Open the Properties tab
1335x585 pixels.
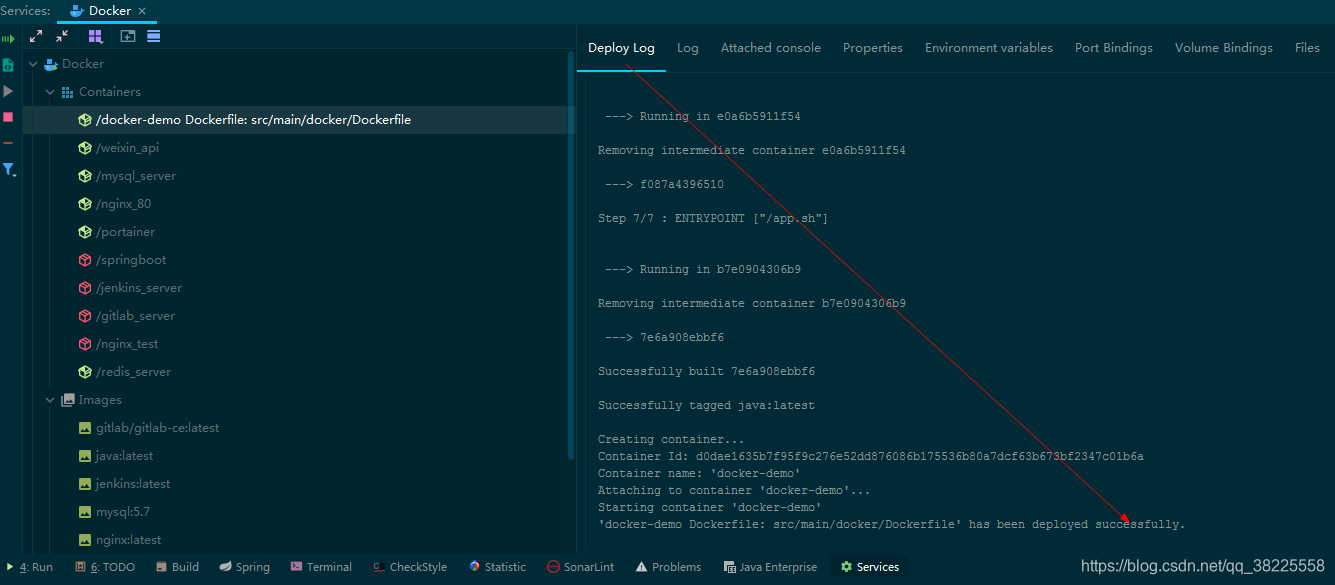[x=873, y=48]
